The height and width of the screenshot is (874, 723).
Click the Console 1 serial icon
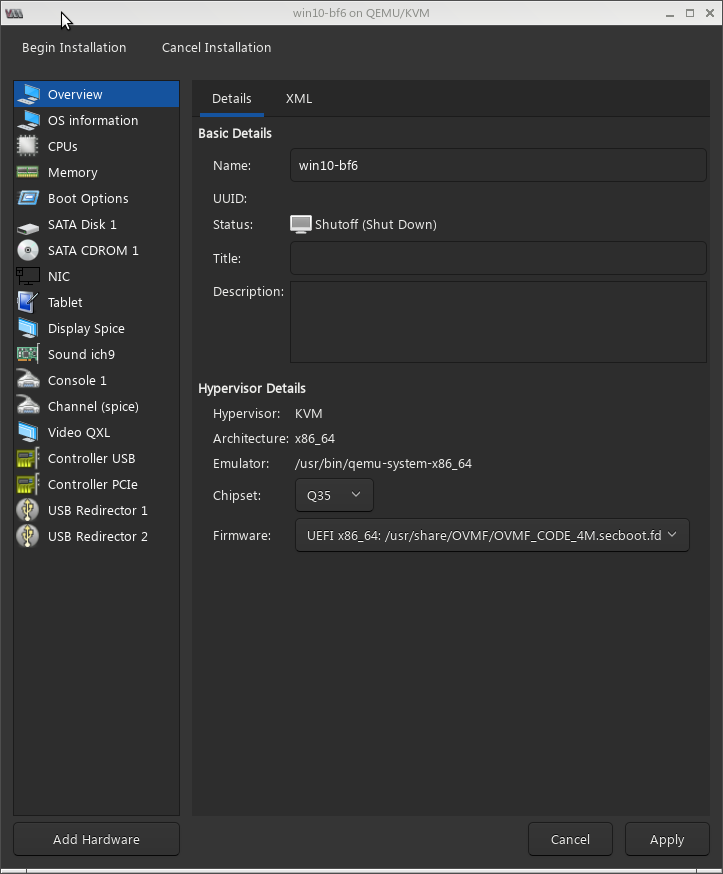pyautogui.click(x=28, y=380)
